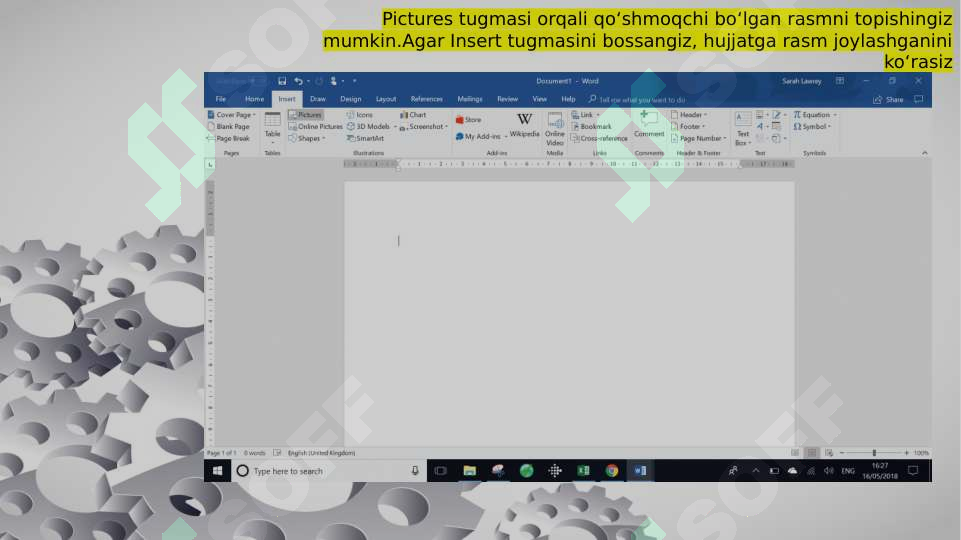Adjust the zoom slider handle
Image resolution: width=961 pixels, height=540 pixels.
[874, 453]
